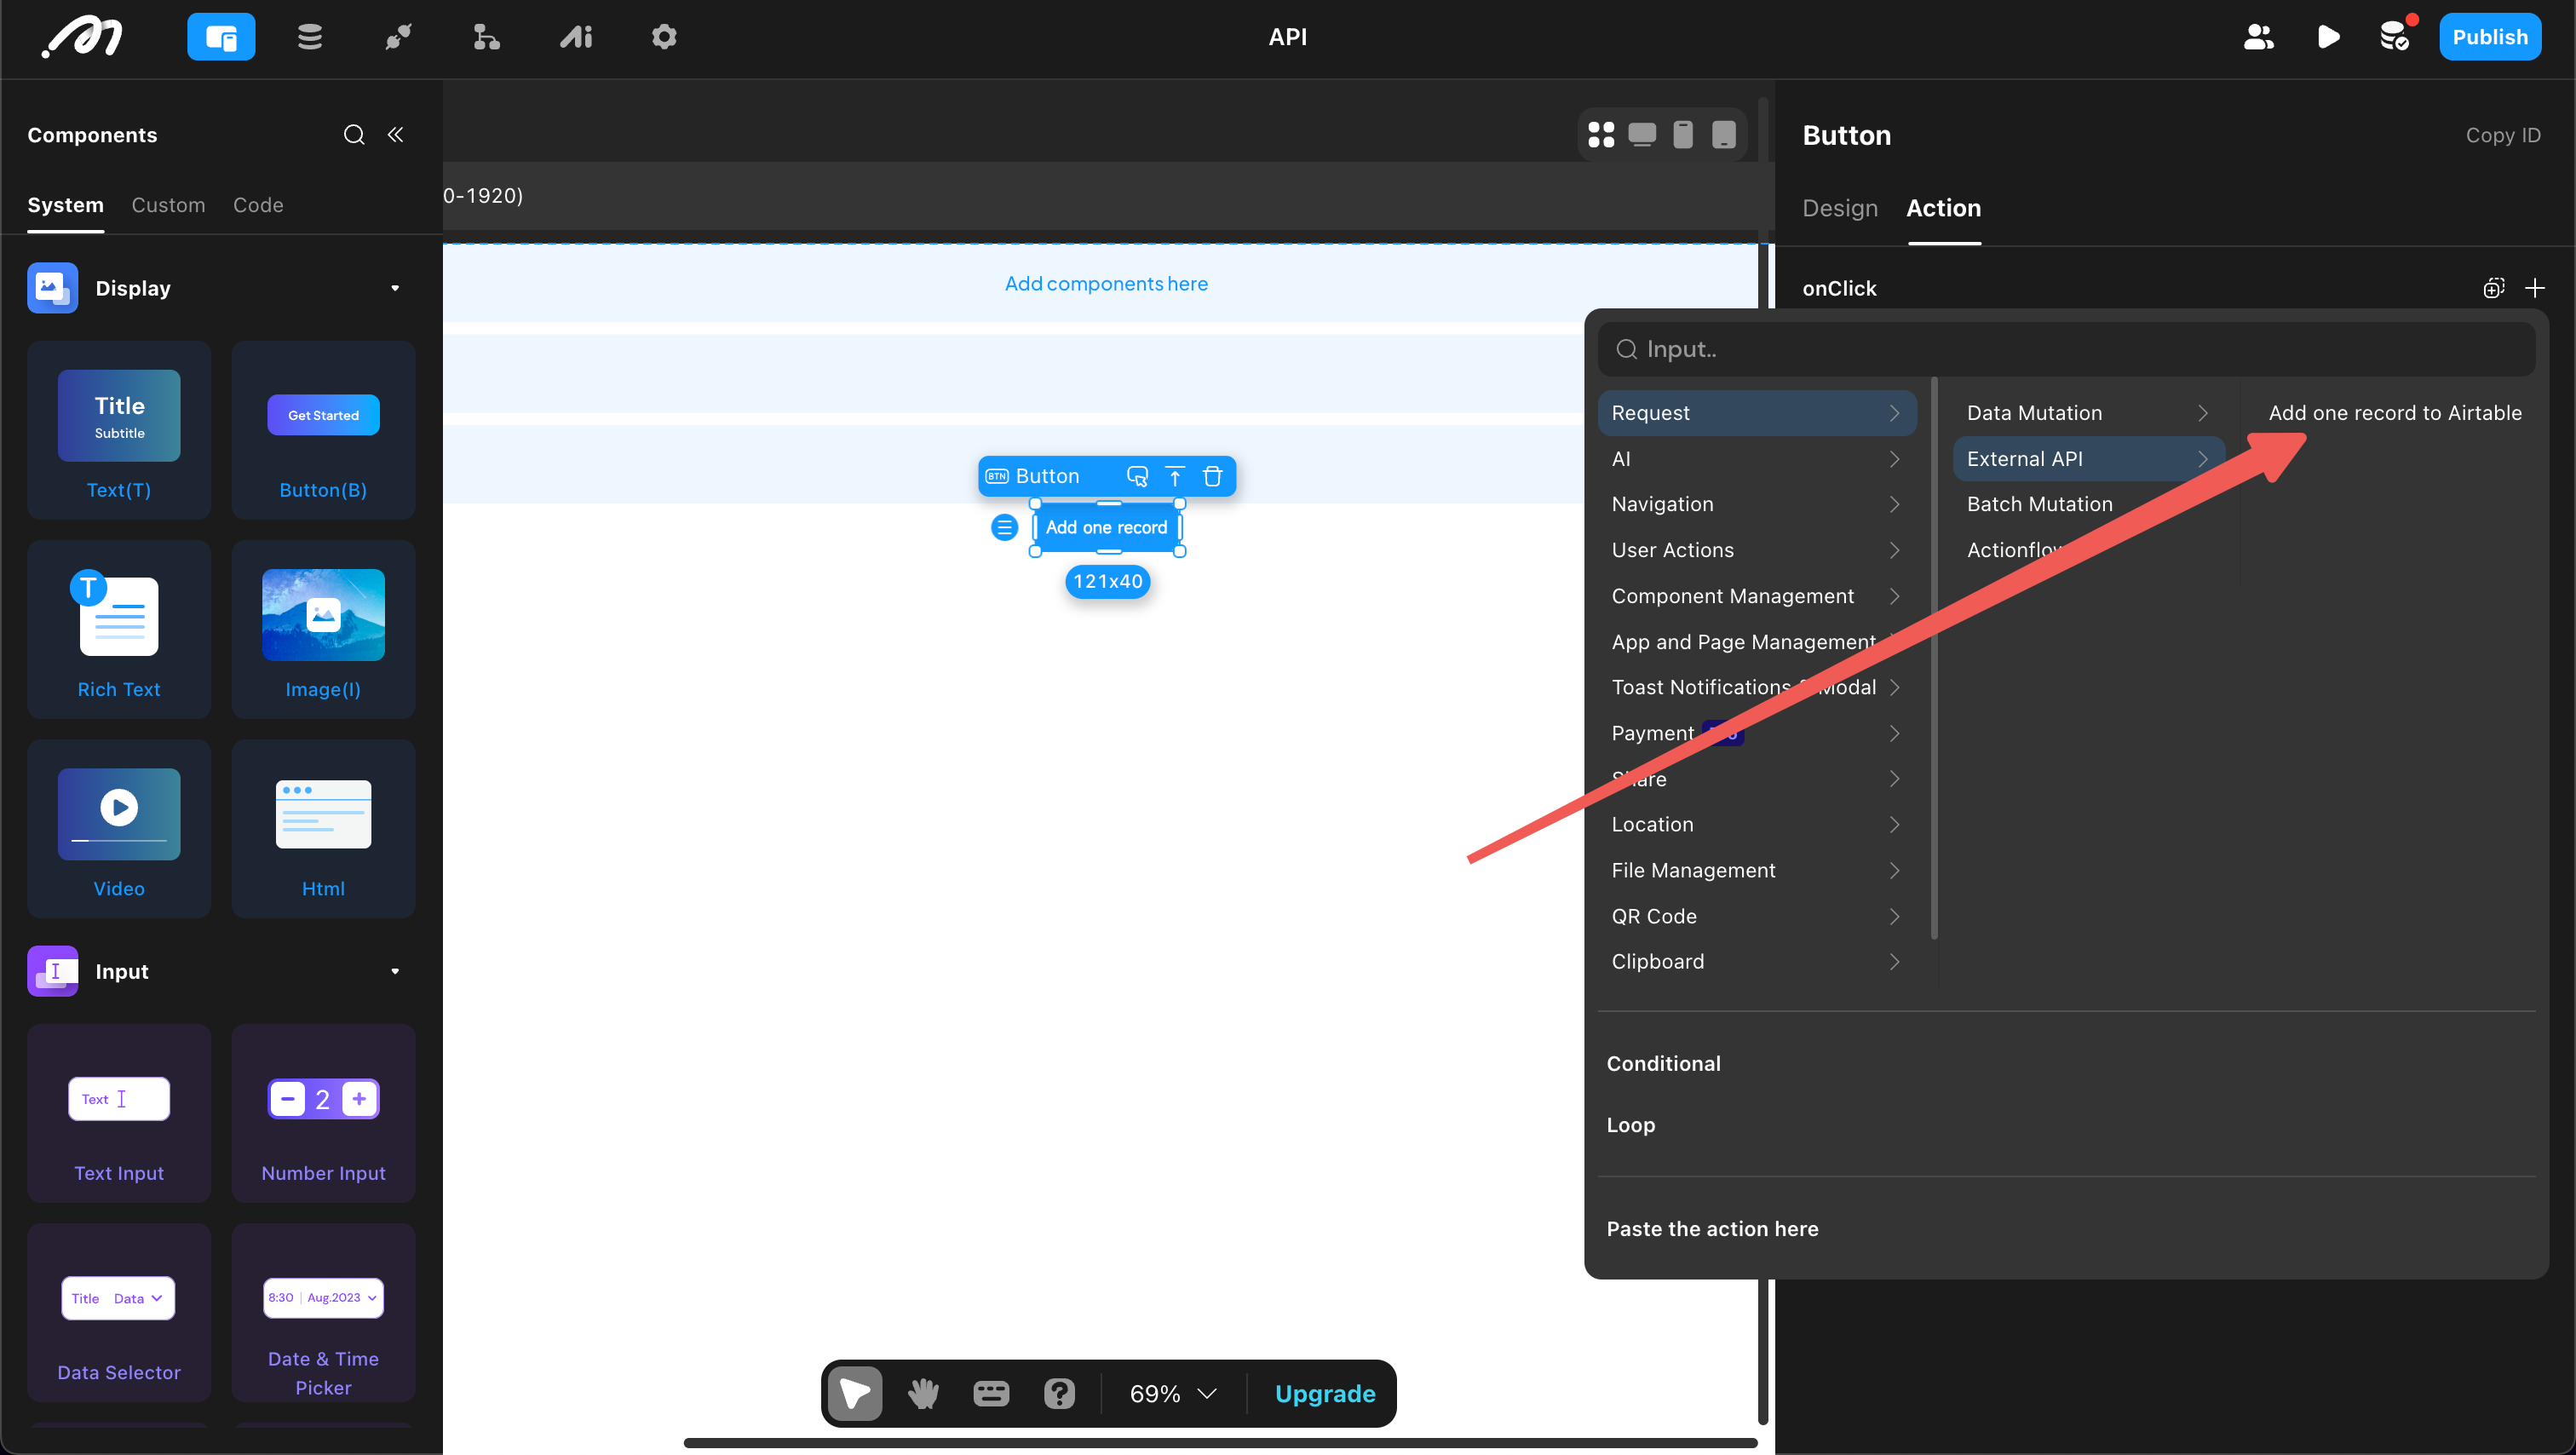Select the Html component
This screenshot has width=2576, height=1455.
[x=323, y=829]
